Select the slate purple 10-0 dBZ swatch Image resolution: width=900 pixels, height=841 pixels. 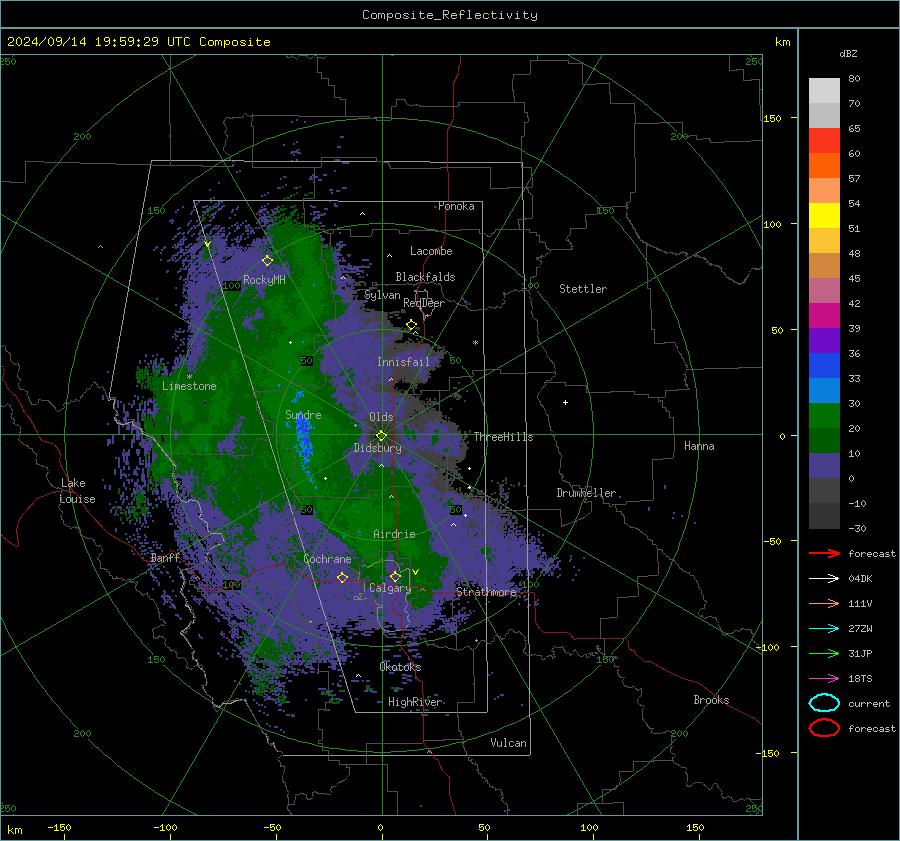(x=824, y=466)
